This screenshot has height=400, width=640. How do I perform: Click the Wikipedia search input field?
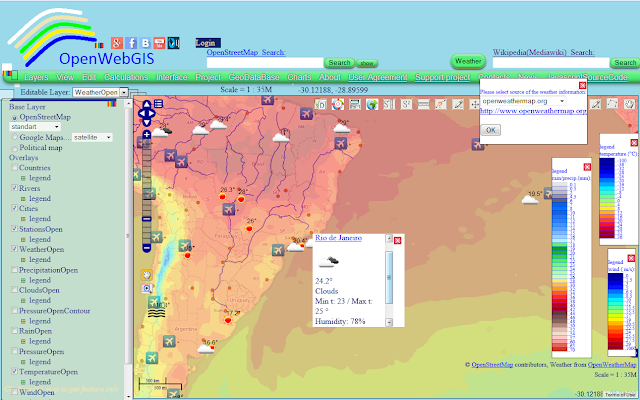pyautogui.click(x=551, y=62)
